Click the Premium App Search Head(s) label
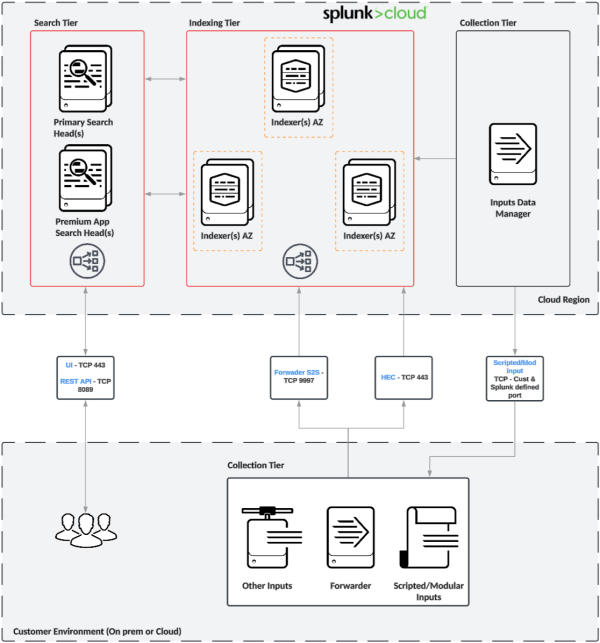Screen dimensions: 600x643 coord(84,227)
